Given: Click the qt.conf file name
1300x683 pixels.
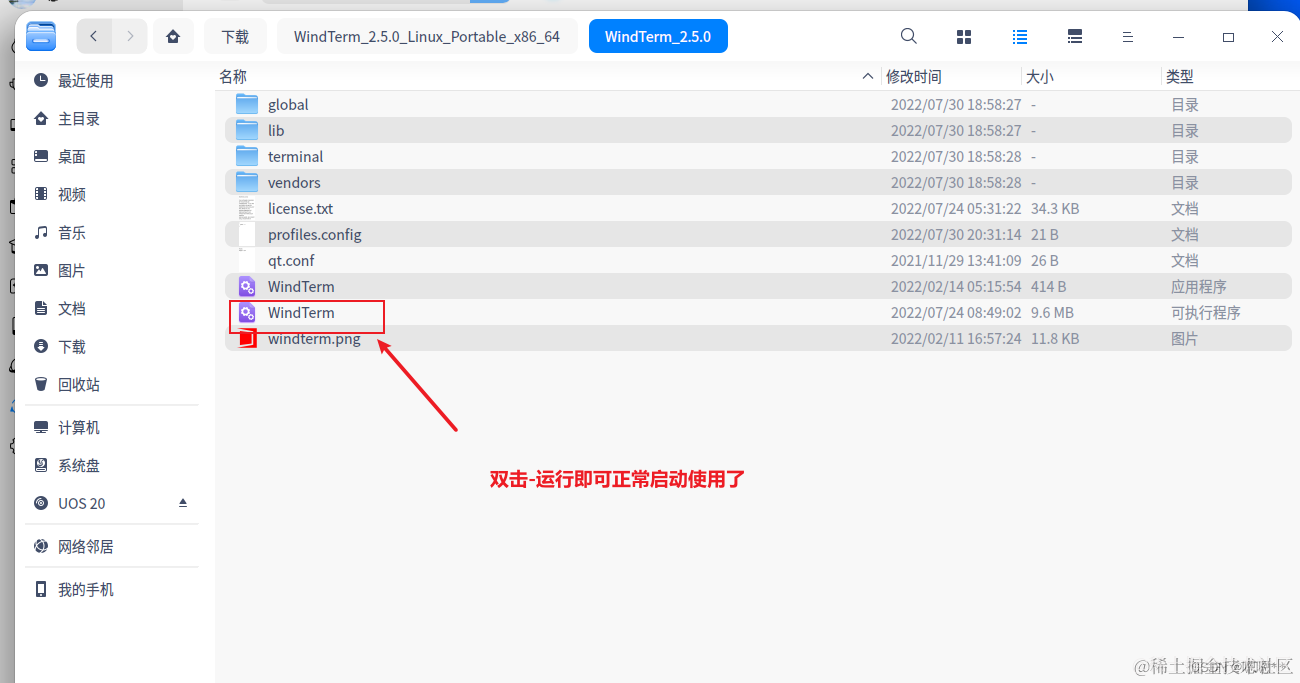Looking at the screenshot, I should pyautogui.click(x=291, y=261).
